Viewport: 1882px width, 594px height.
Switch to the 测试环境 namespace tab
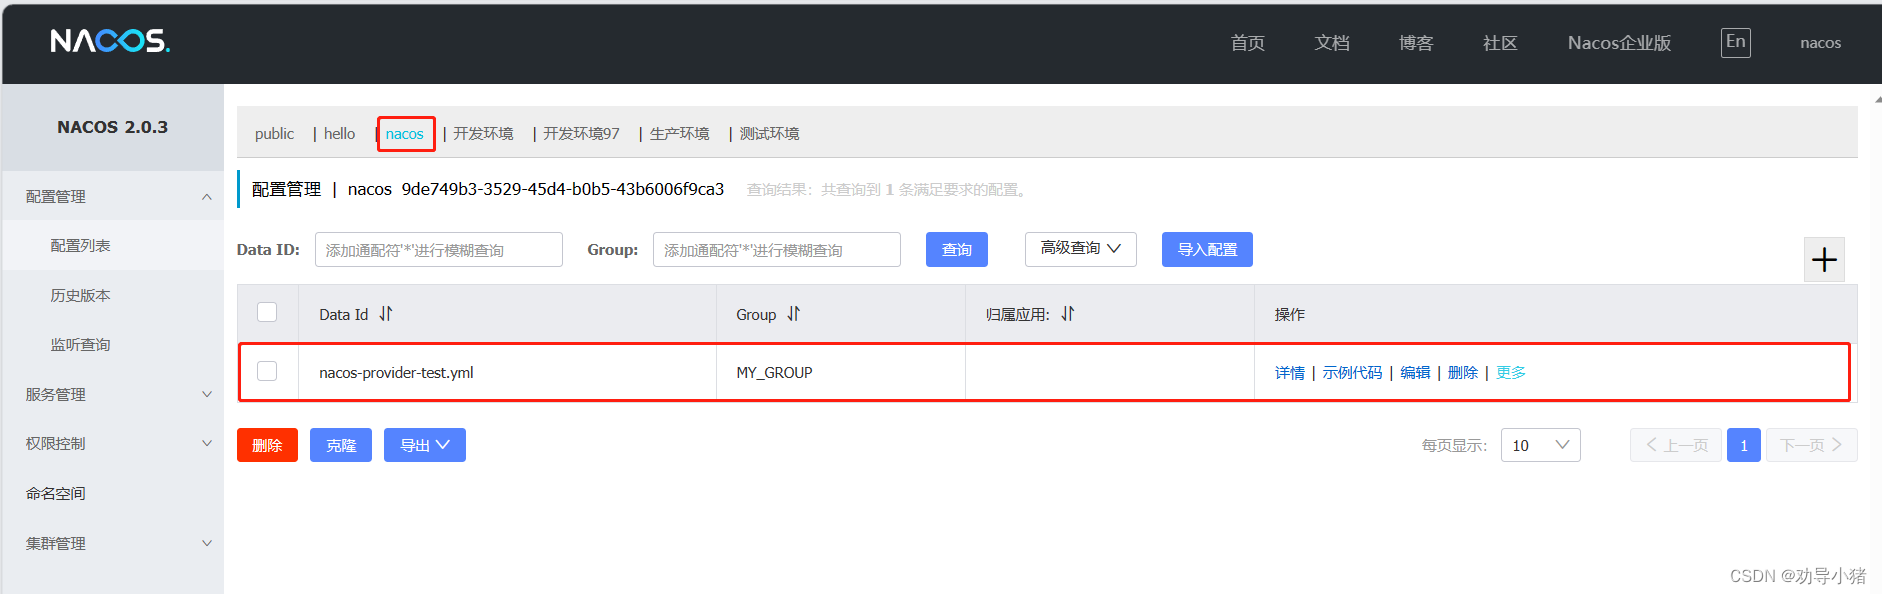tap(769, 133)
